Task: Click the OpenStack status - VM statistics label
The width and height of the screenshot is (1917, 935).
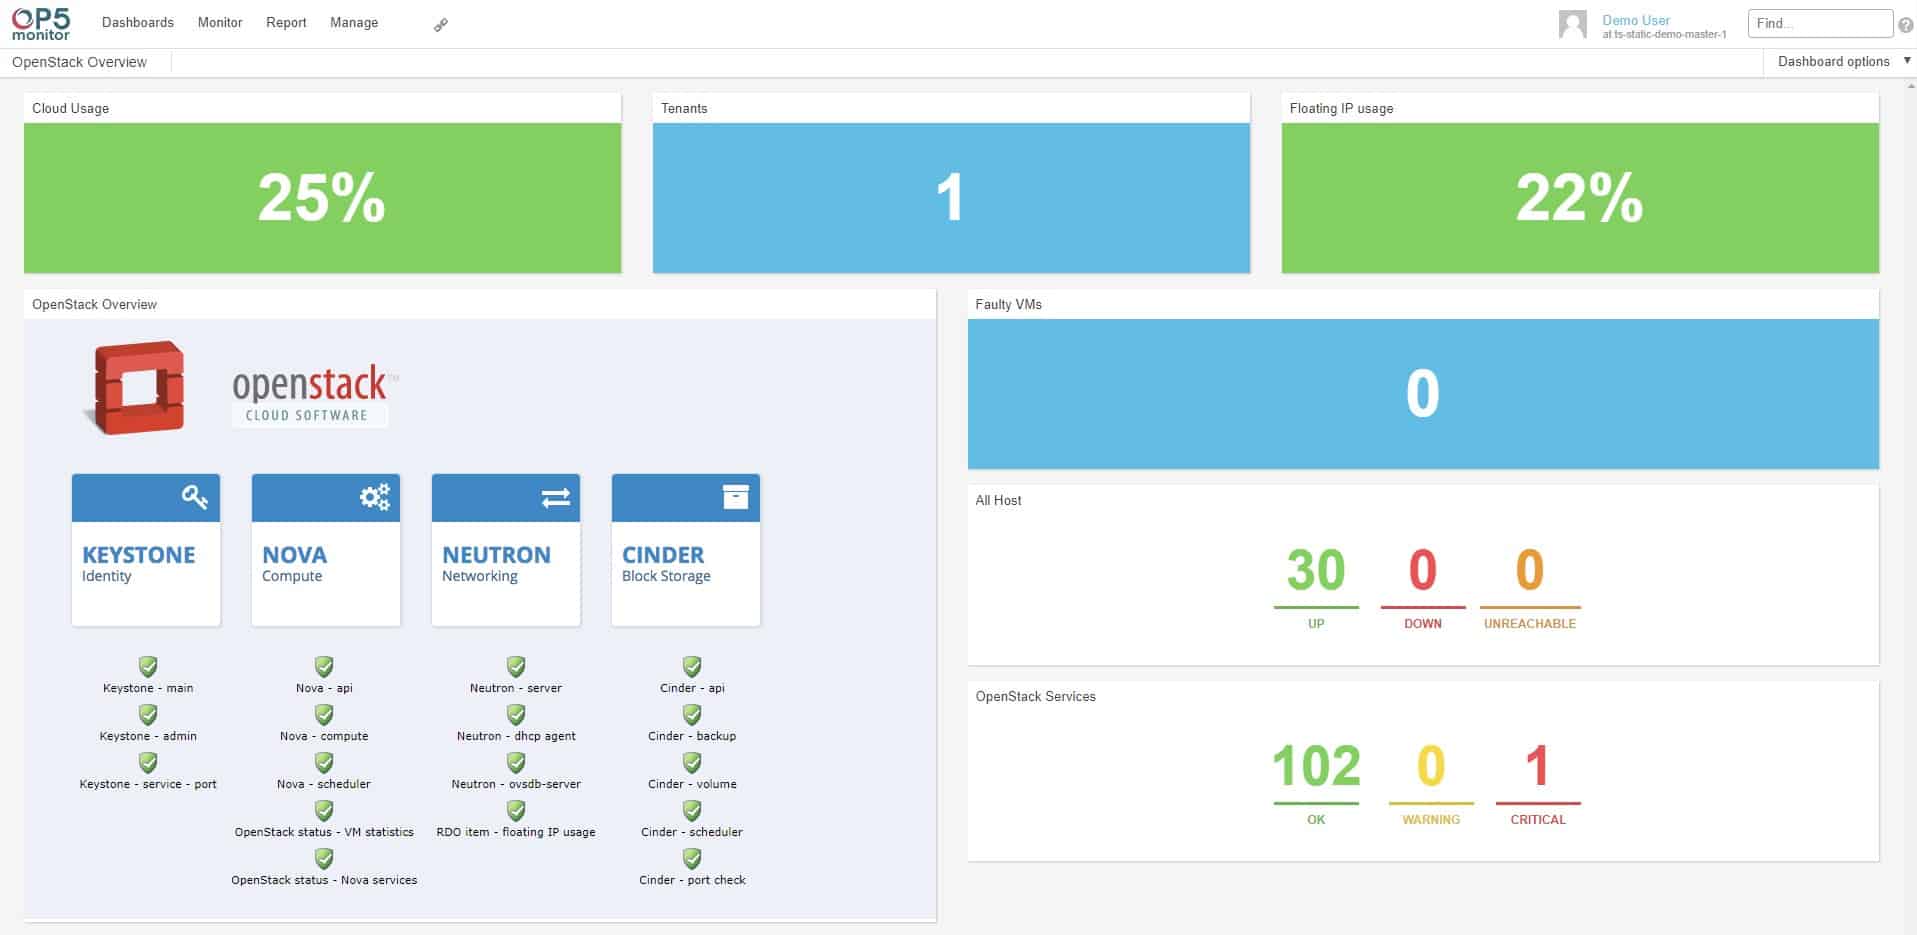Action: pos(324,832)
